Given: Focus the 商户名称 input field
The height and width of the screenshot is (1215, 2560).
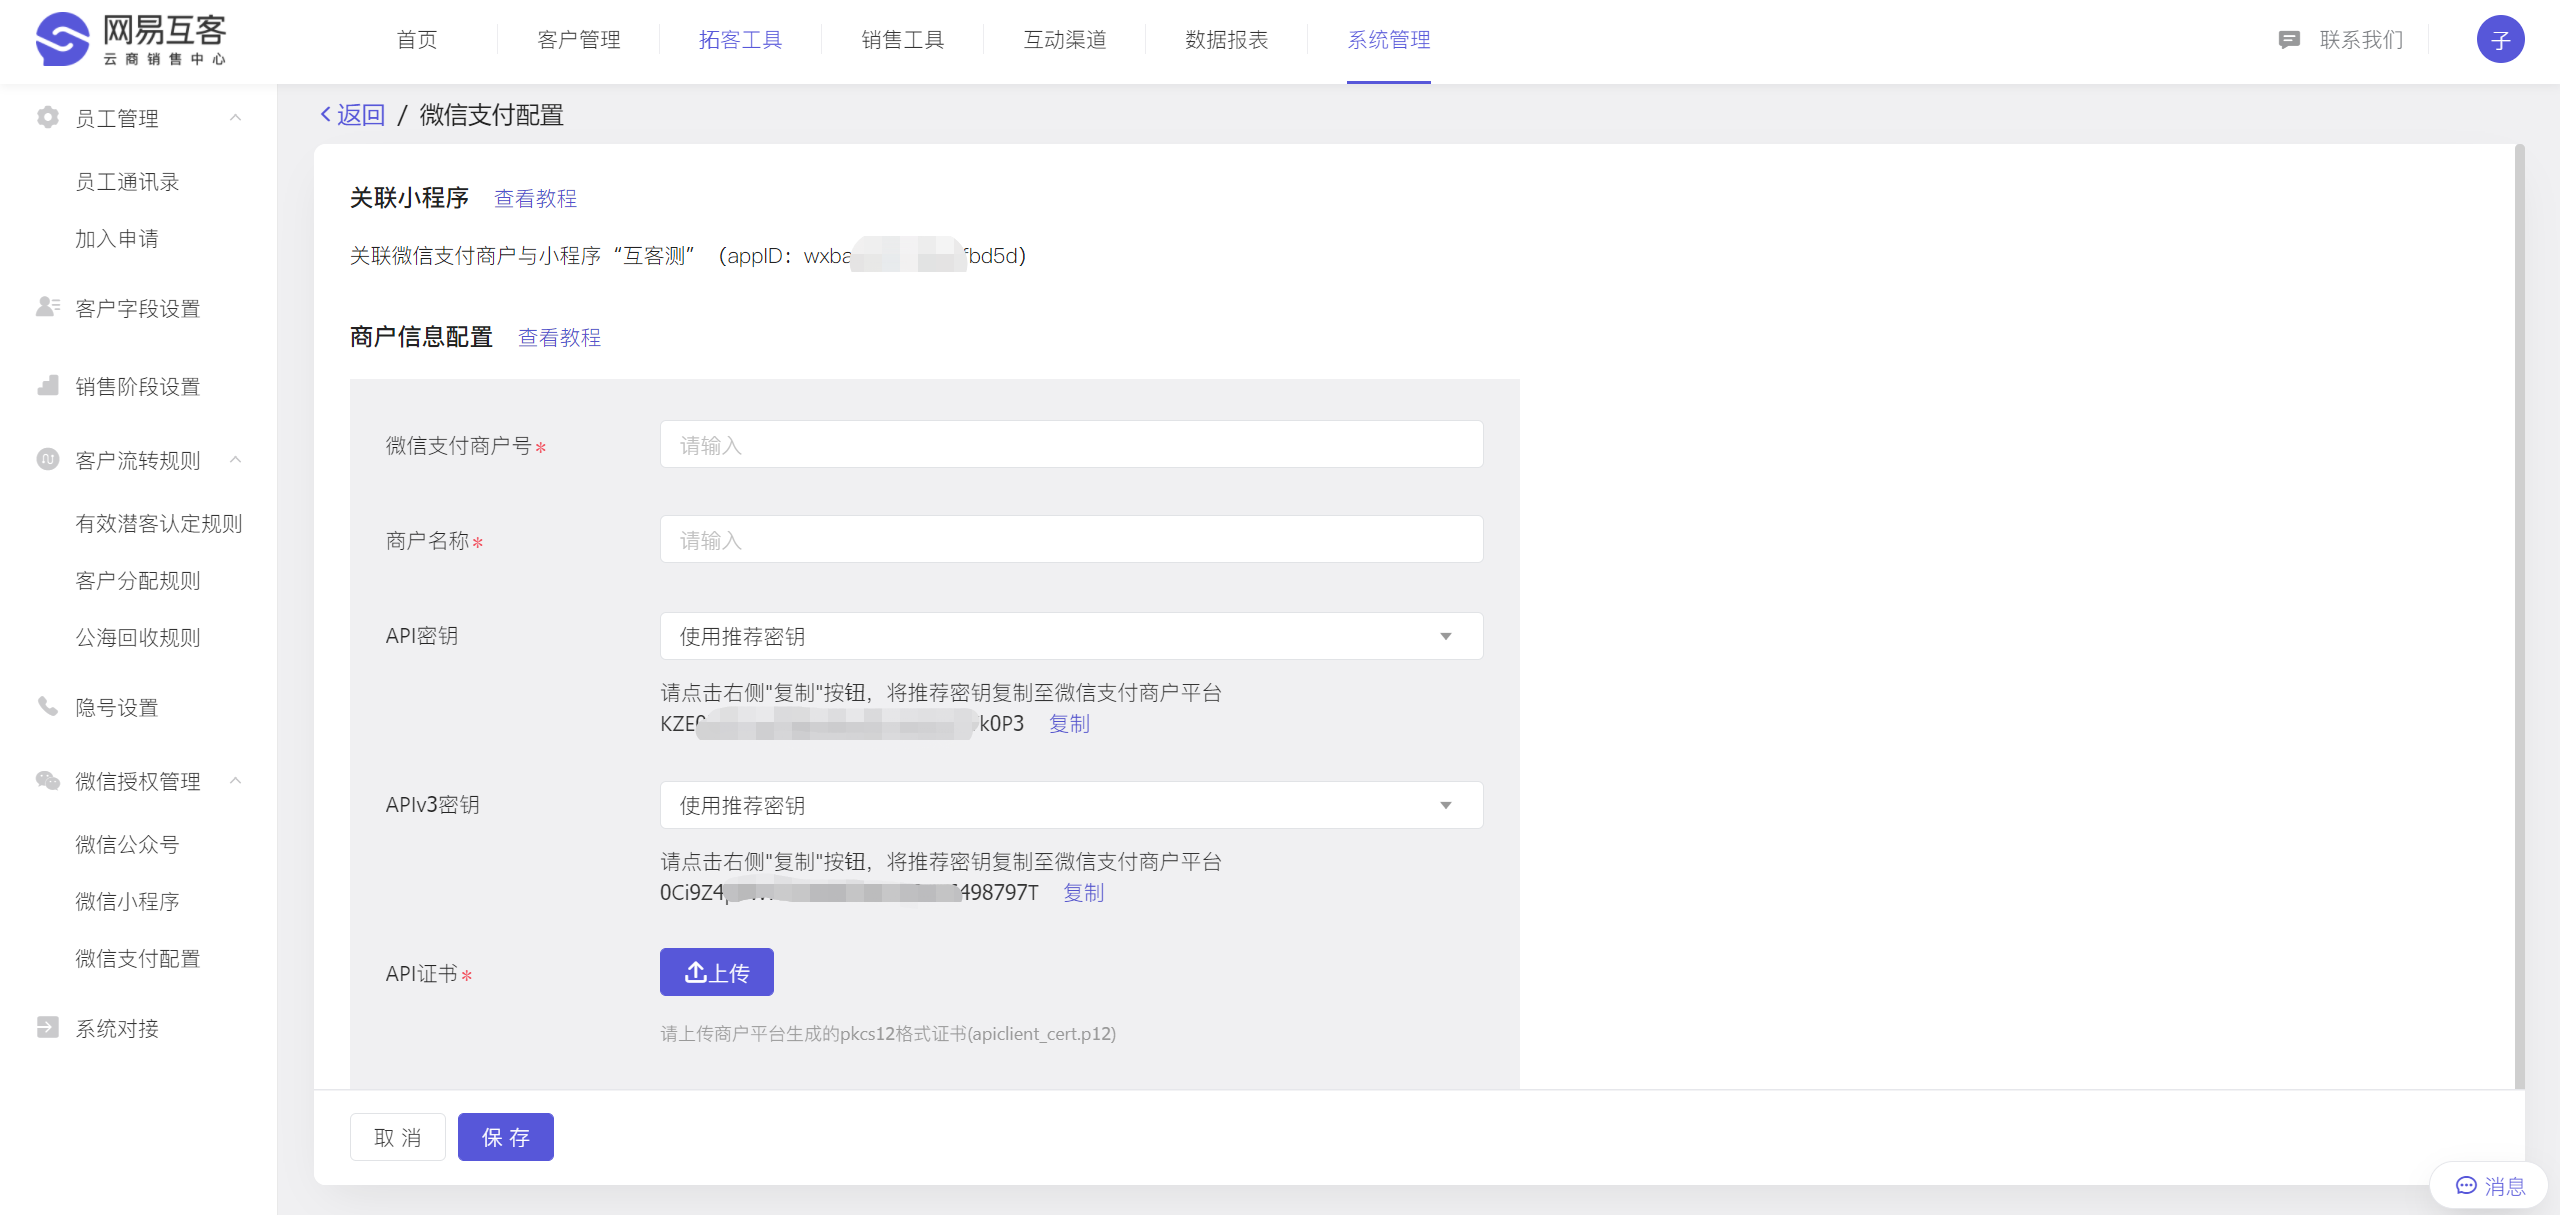Looking at the screenshot, I should [x=1071, y=539].
